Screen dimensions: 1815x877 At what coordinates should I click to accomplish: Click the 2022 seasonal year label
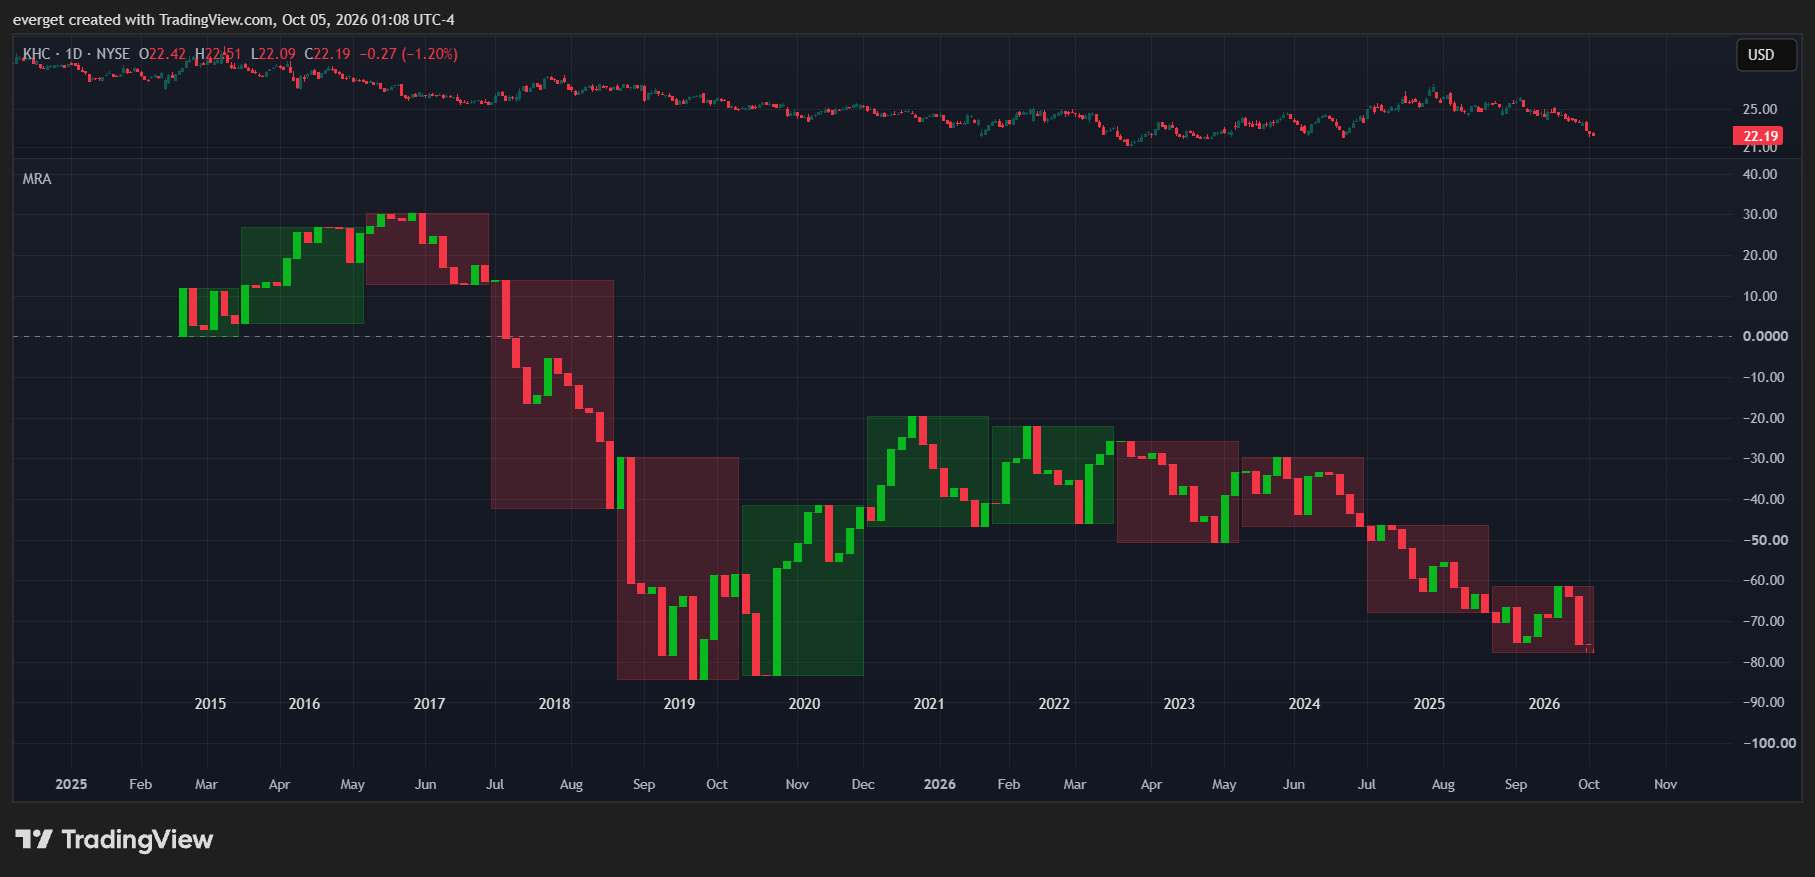(1054, 704)
